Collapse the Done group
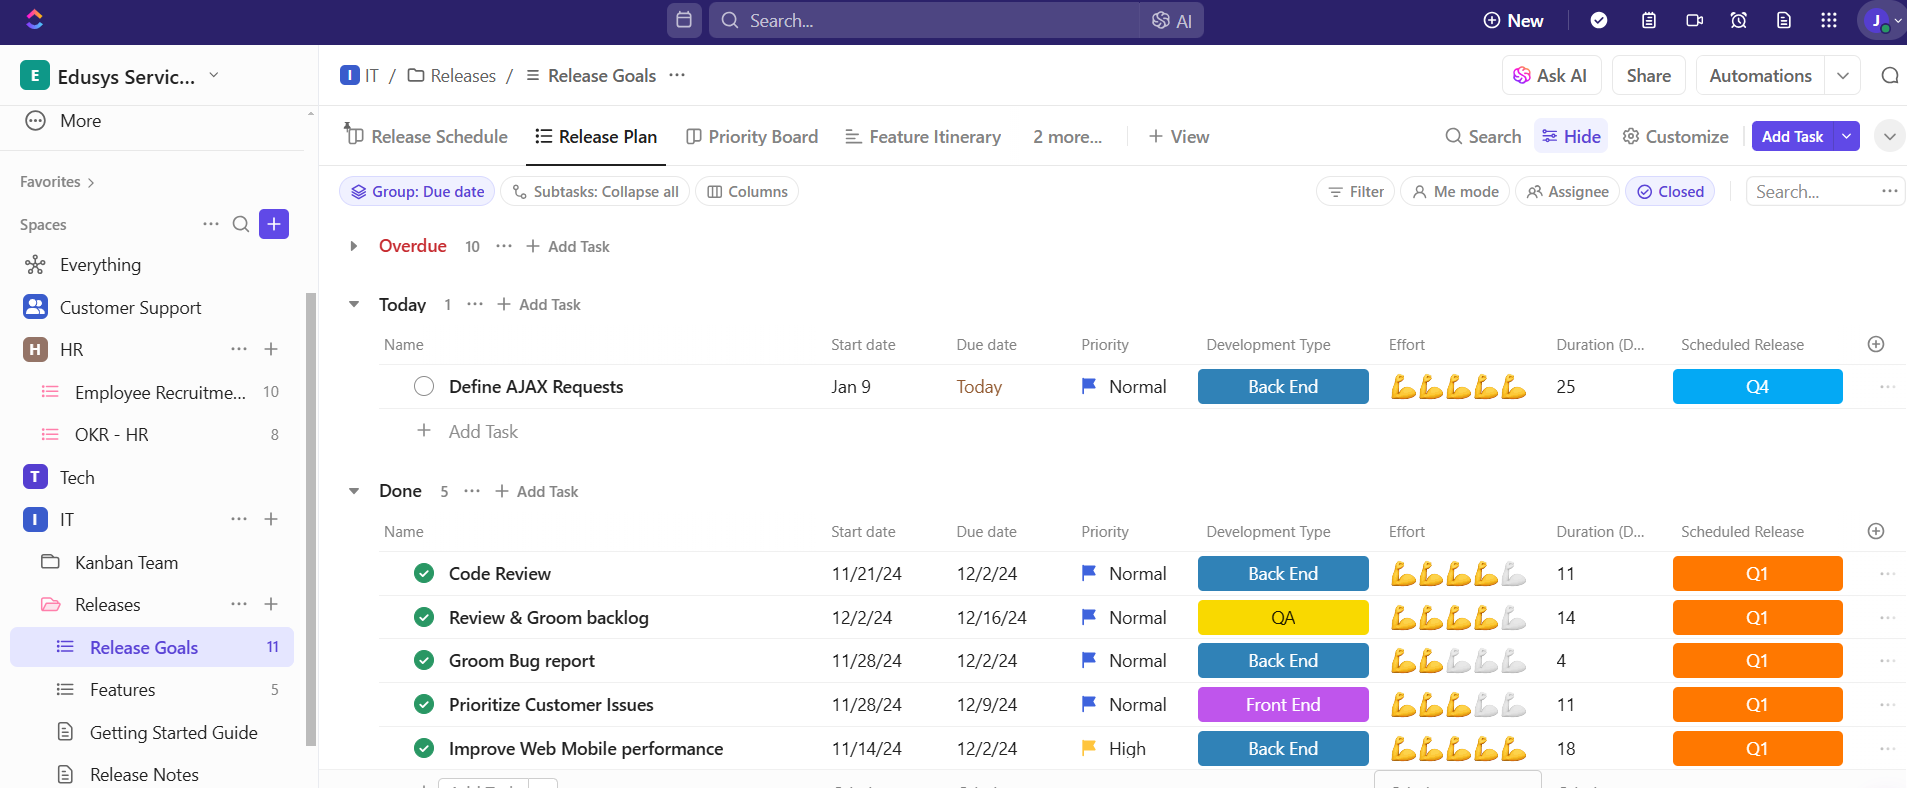 [353, 491]
